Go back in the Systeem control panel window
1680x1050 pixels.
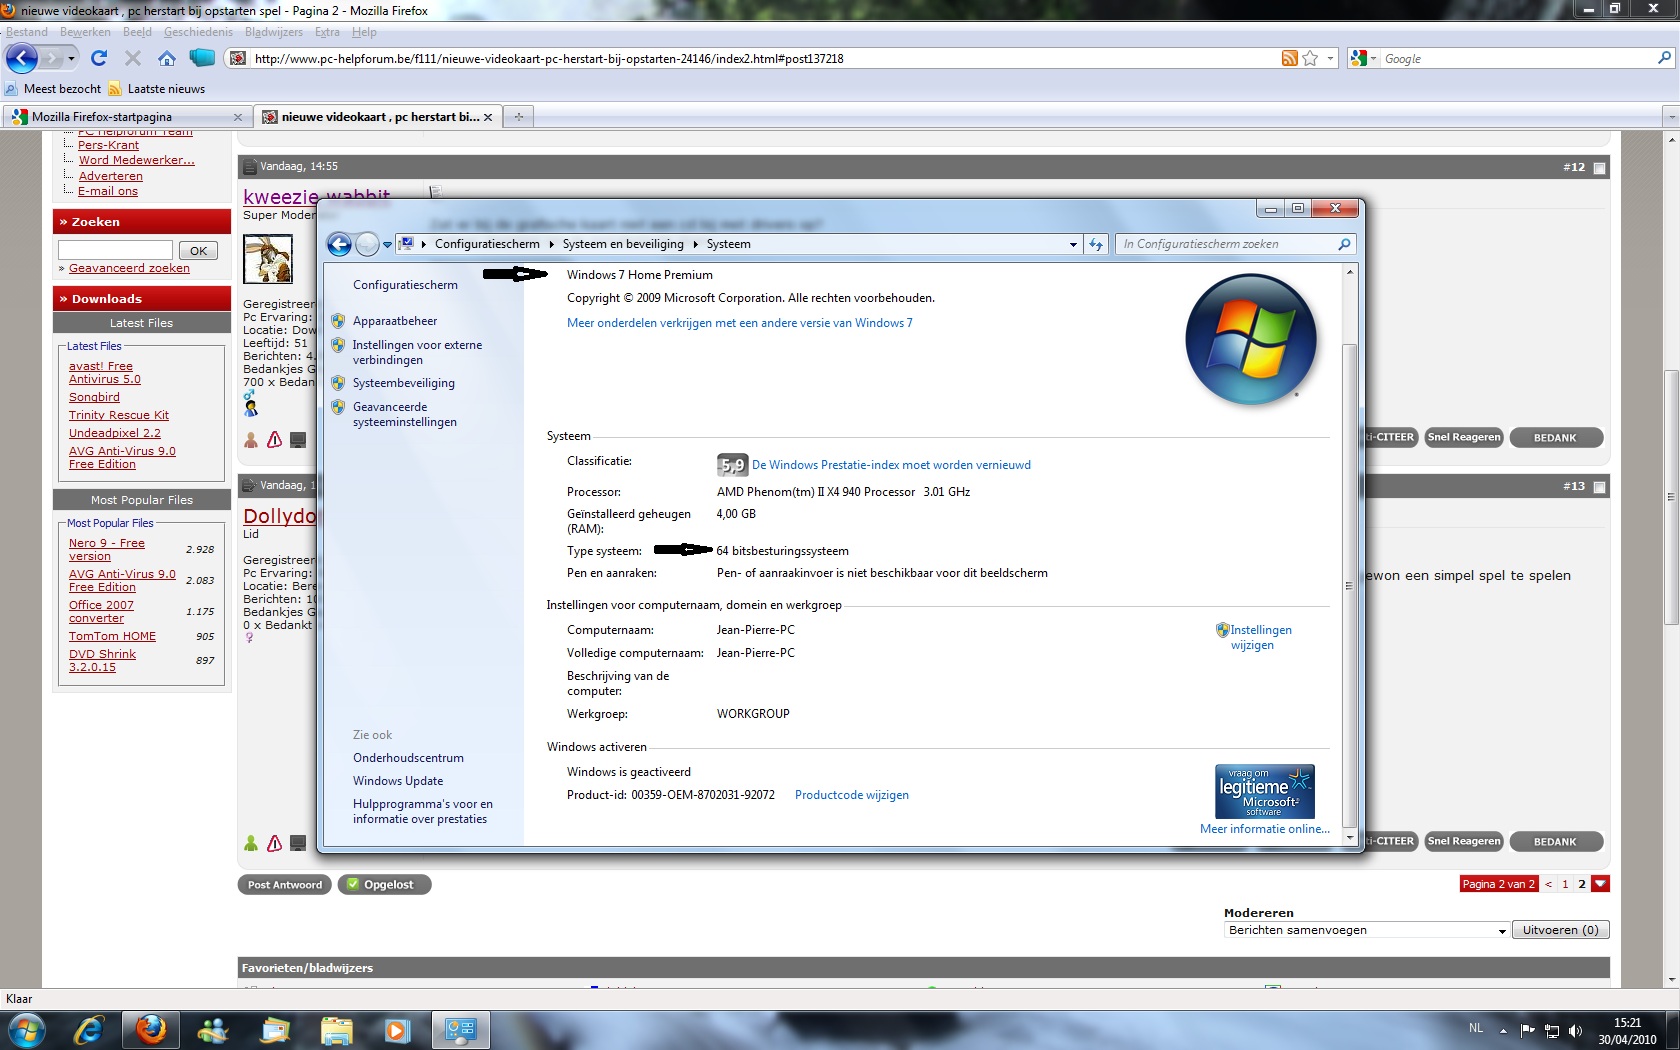[x=340, y=244]
